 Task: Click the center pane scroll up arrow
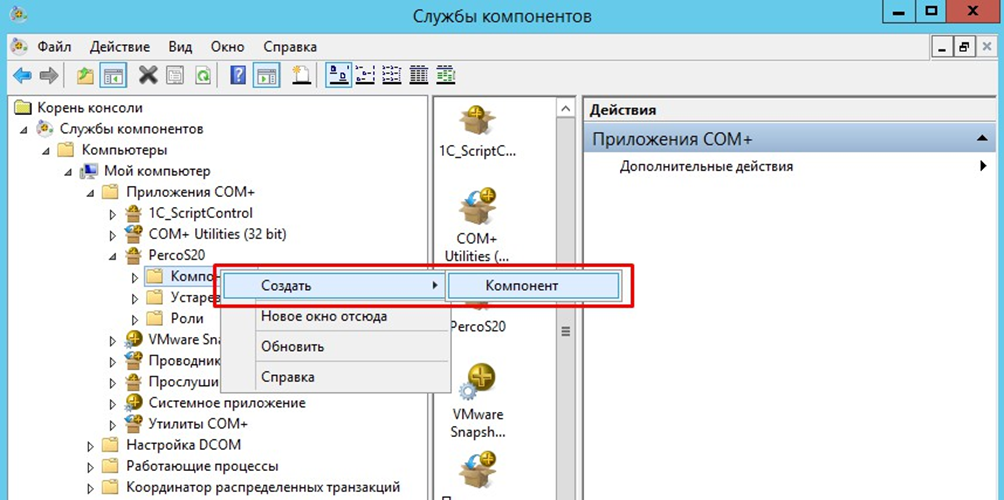(x=566, y=109)
